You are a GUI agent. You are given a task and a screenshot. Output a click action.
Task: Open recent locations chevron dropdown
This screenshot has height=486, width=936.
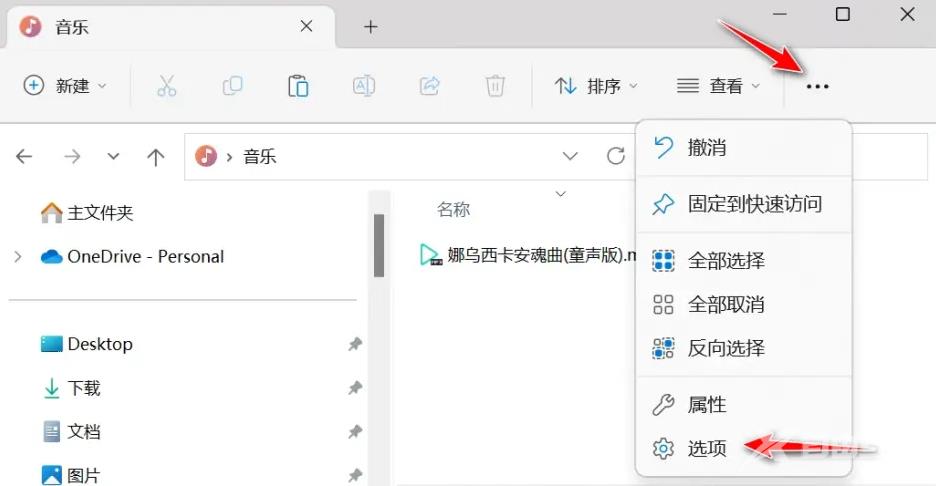(x=113, y=157)
